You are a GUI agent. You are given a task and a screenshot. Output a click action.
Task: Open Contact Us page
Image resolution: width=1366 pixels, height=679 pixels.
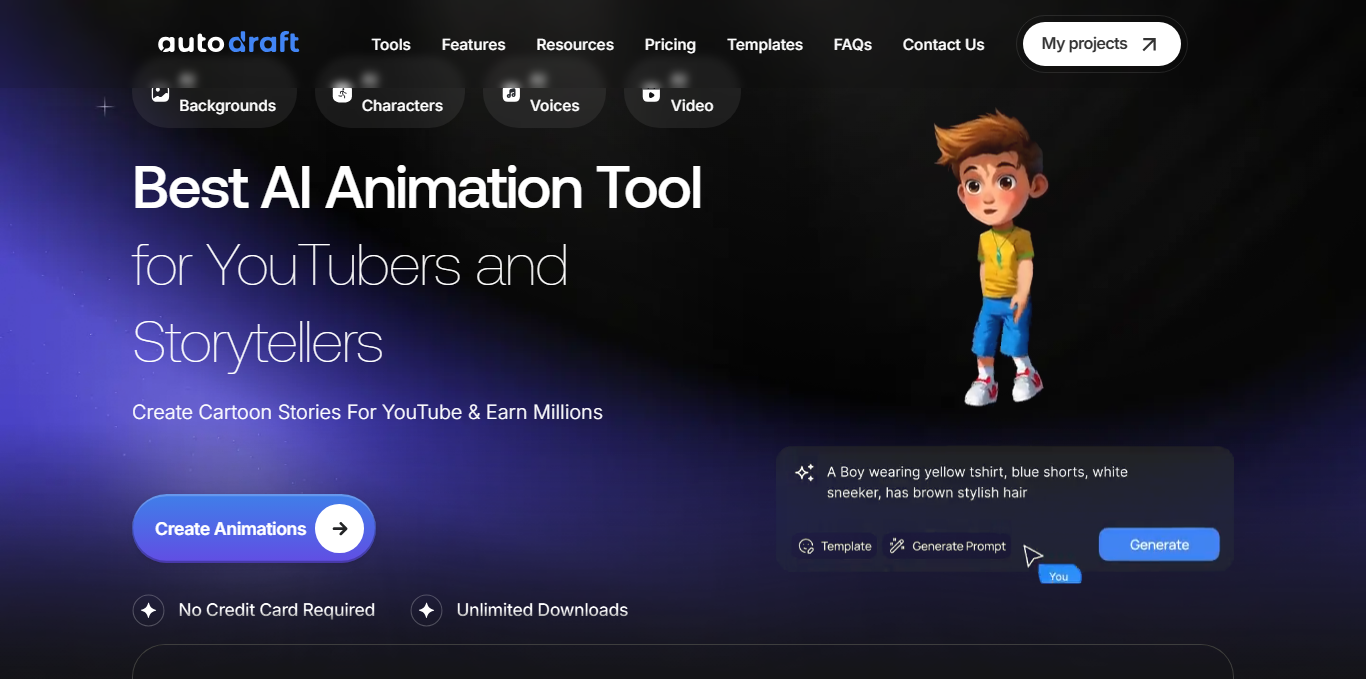tap(943, 45)
